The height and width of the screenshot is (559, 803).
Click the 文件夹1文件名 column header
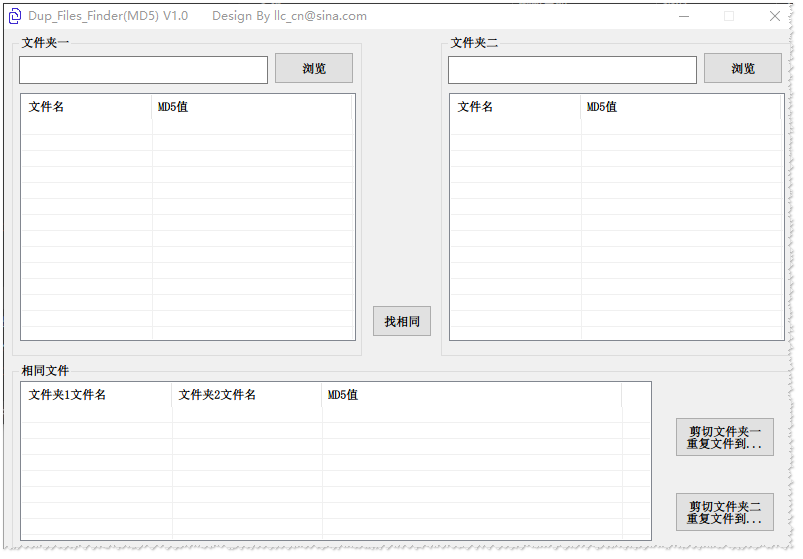click(97, 395)
